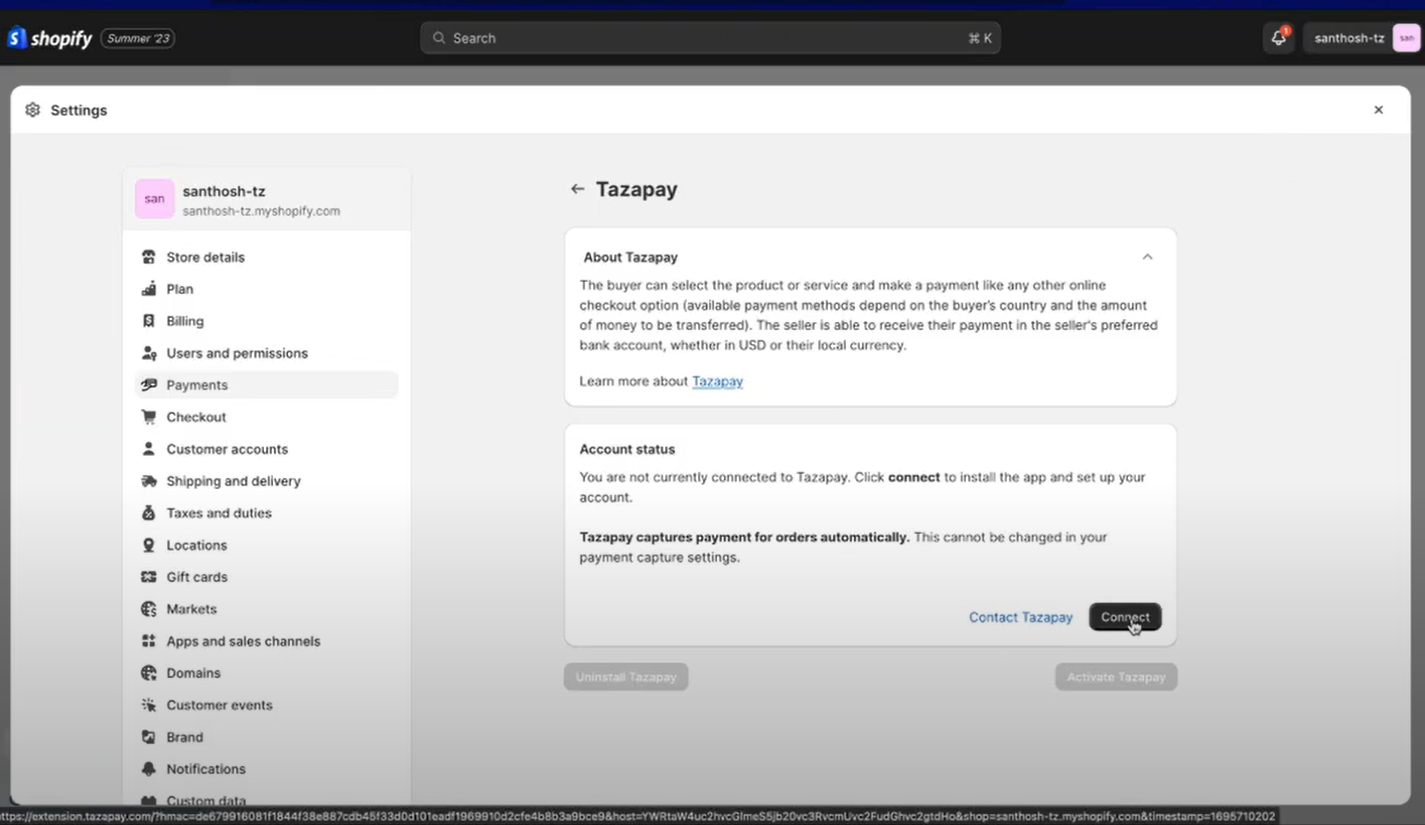Close the Settings panel
The image size is (1425, 825).
pyautogui.click(x=1378, y=110)
